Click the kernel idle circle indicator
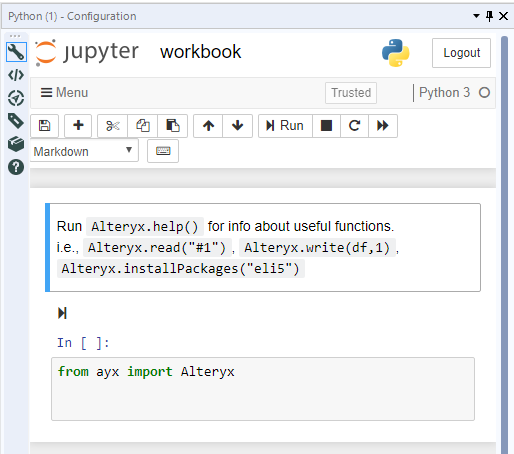This screenshot has width=514, height=454. pos(484,92)
